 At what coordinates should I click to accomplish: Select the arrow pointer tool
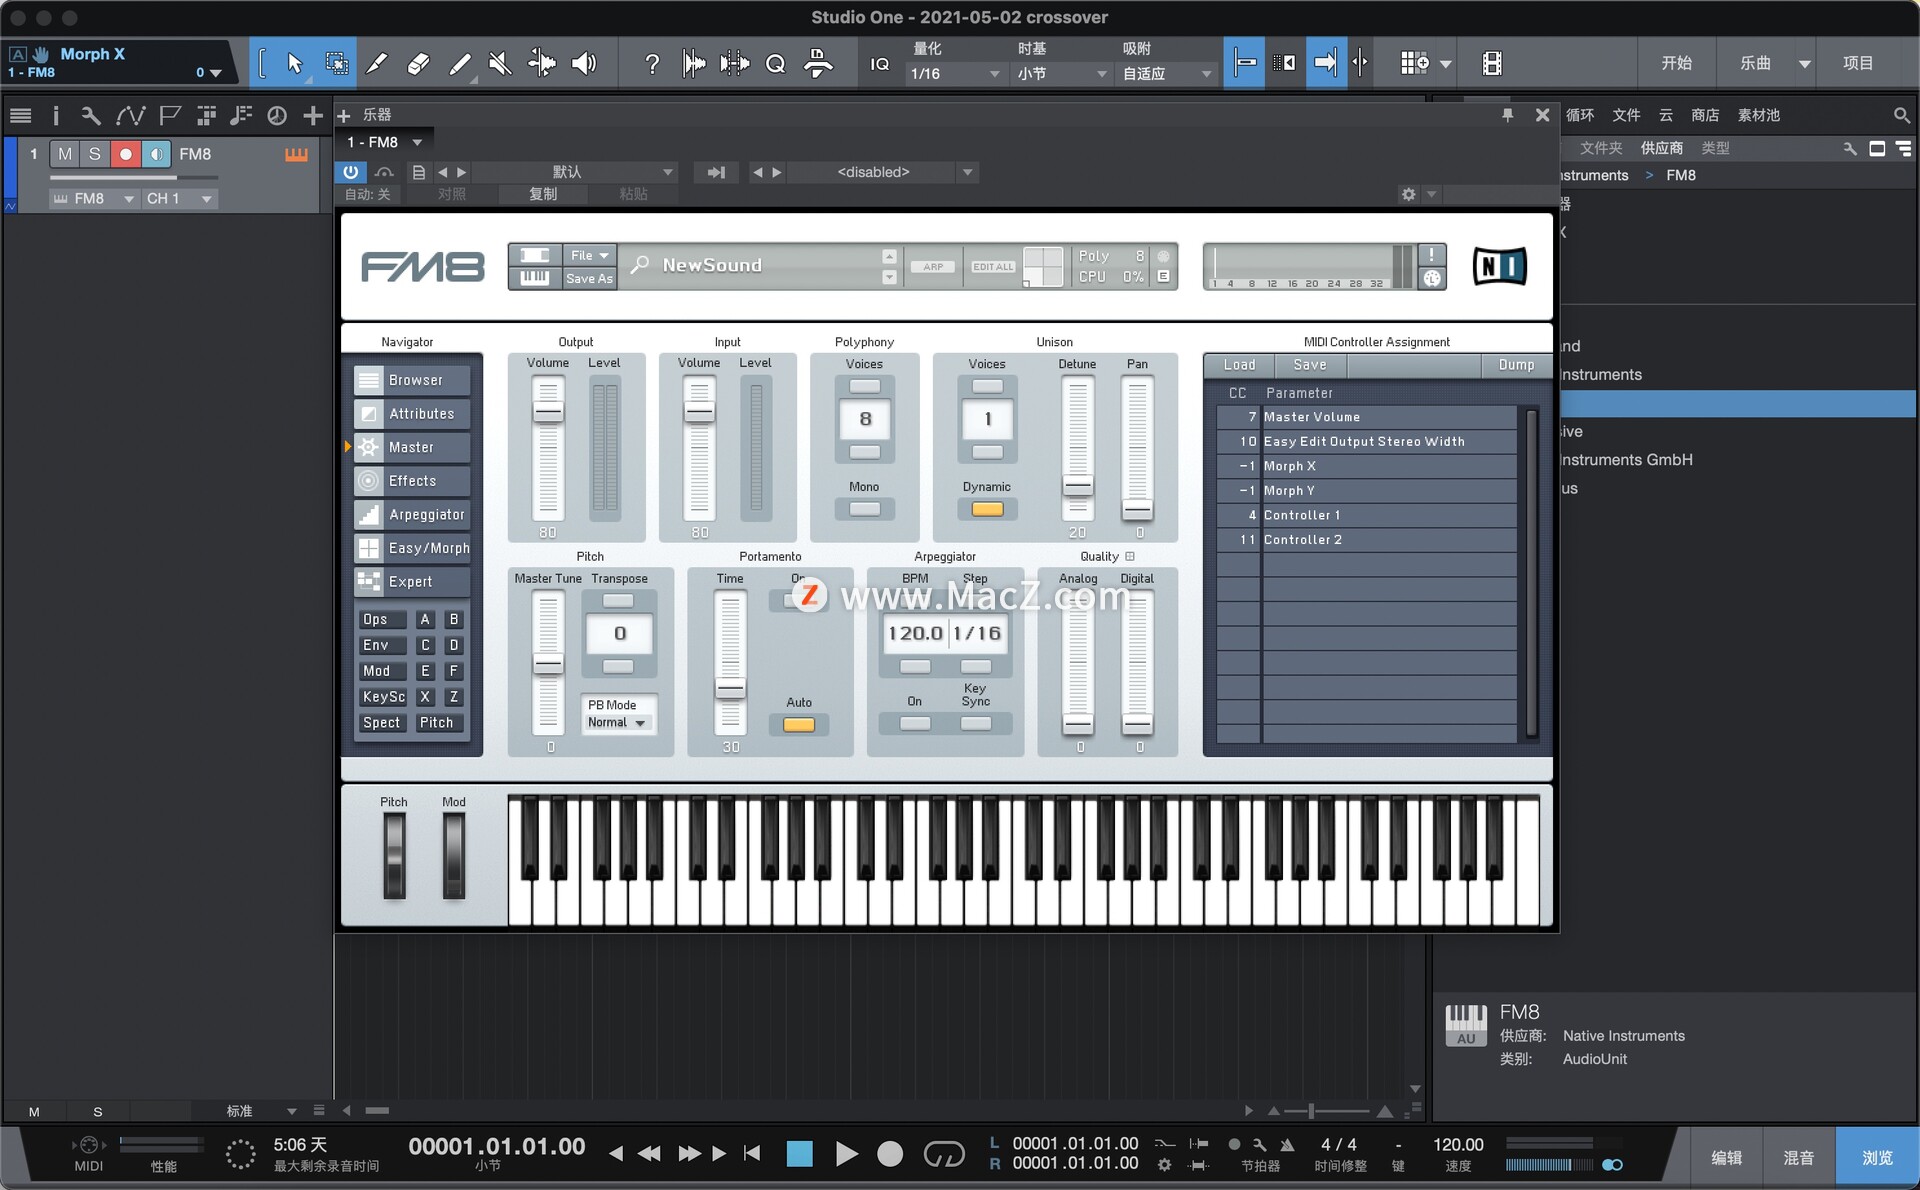click(x=294, y=64)
